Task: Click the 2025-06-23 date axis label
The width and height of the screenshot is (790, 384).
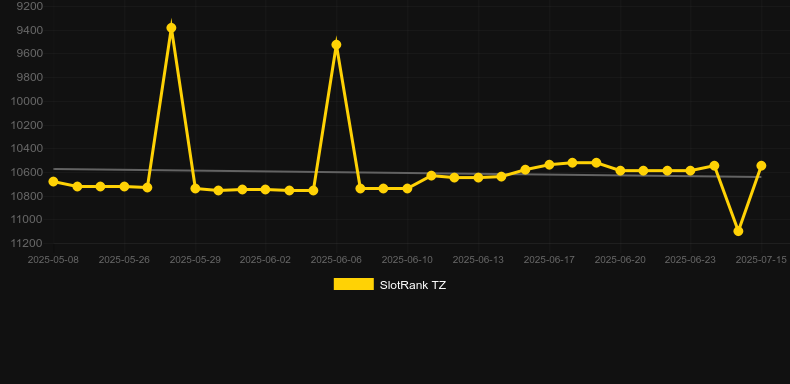Action: (690, 260)
